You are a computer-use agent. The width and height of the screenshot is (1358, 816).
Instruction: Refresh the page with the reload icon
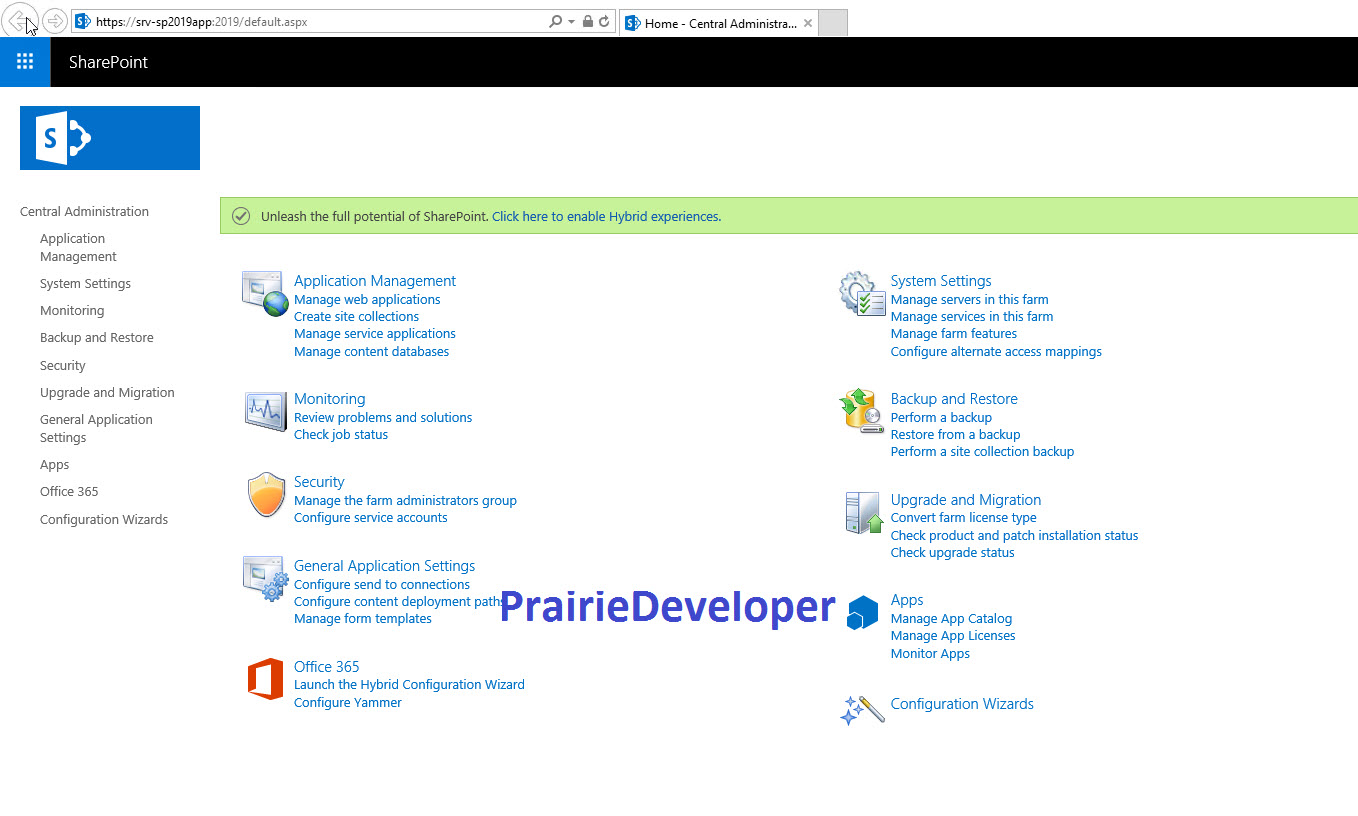[x=604, y=21]
